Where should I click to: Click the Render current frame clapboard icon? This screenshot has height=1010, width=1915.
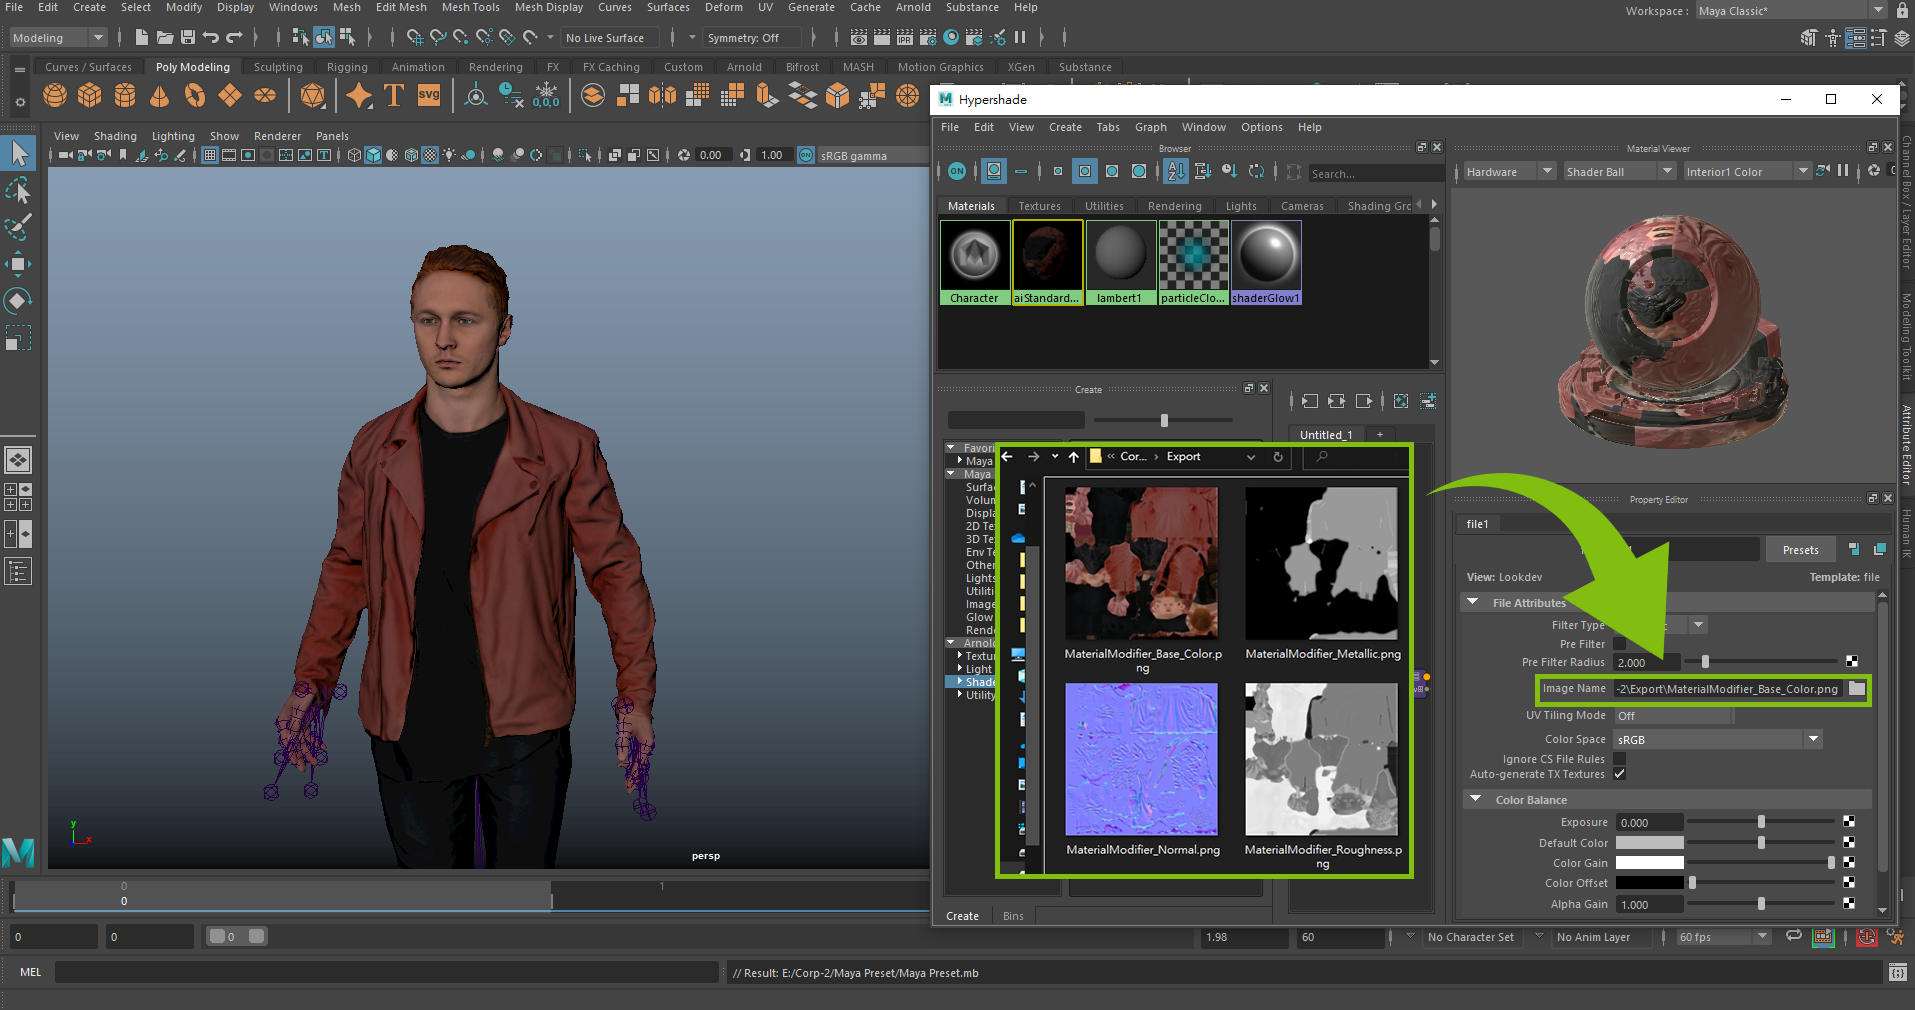882,37
